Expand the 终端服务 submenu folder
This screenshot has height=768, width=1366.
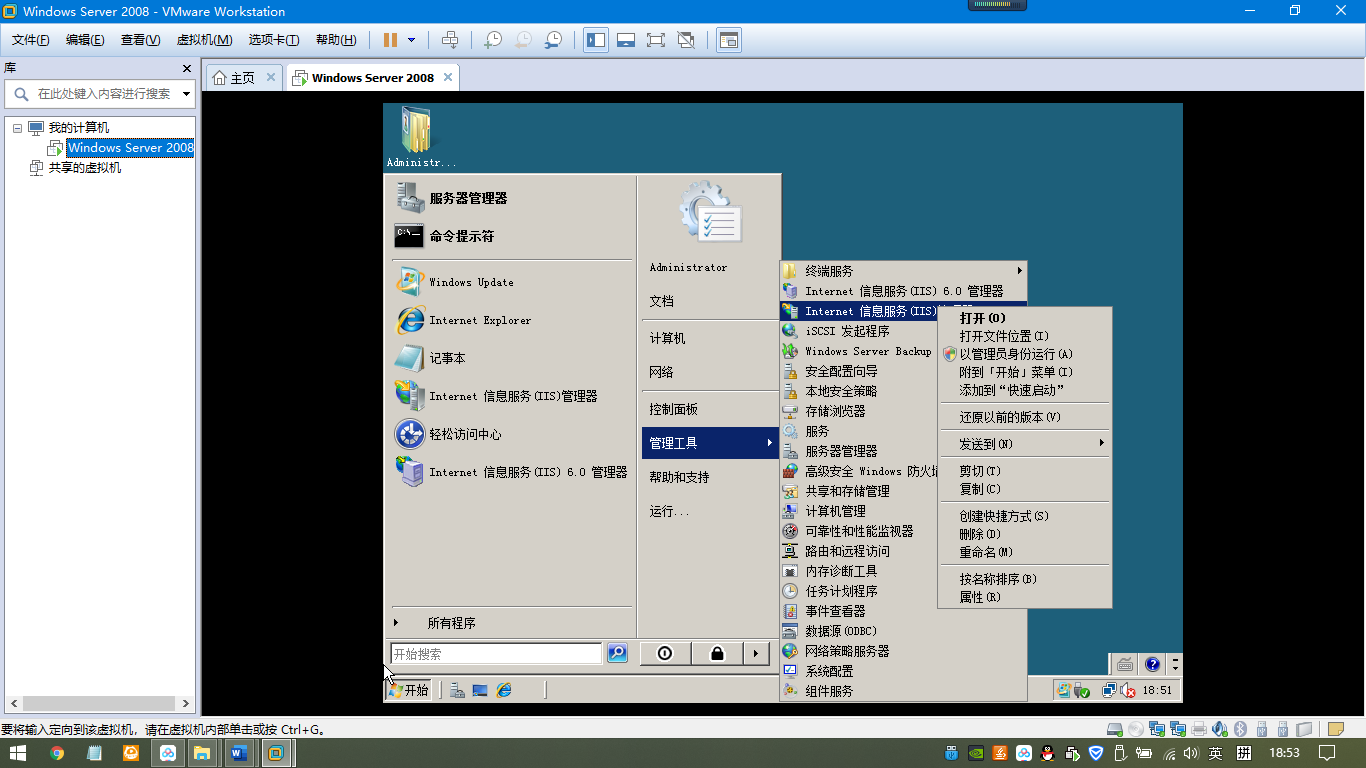coord(903,271)
